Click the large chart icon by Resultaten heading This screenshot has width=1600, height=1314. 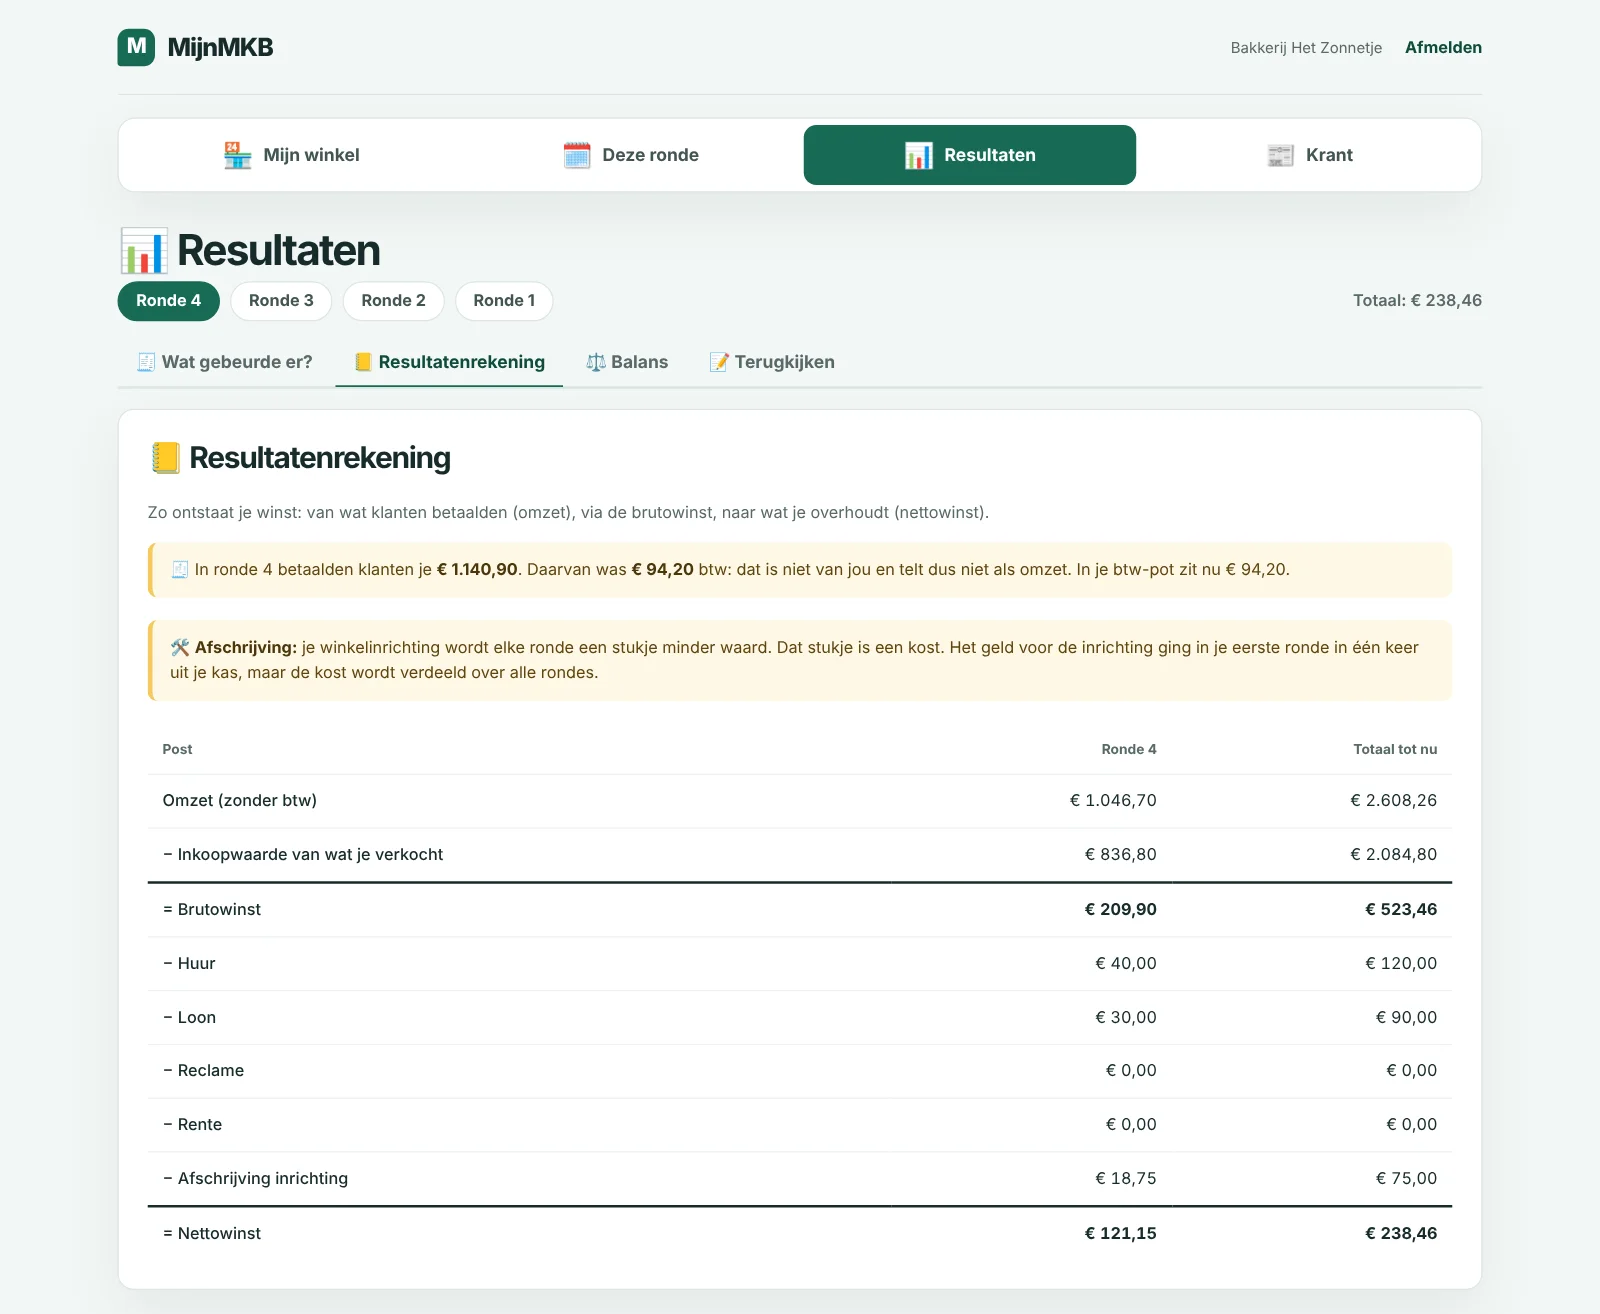click(144, 250)
